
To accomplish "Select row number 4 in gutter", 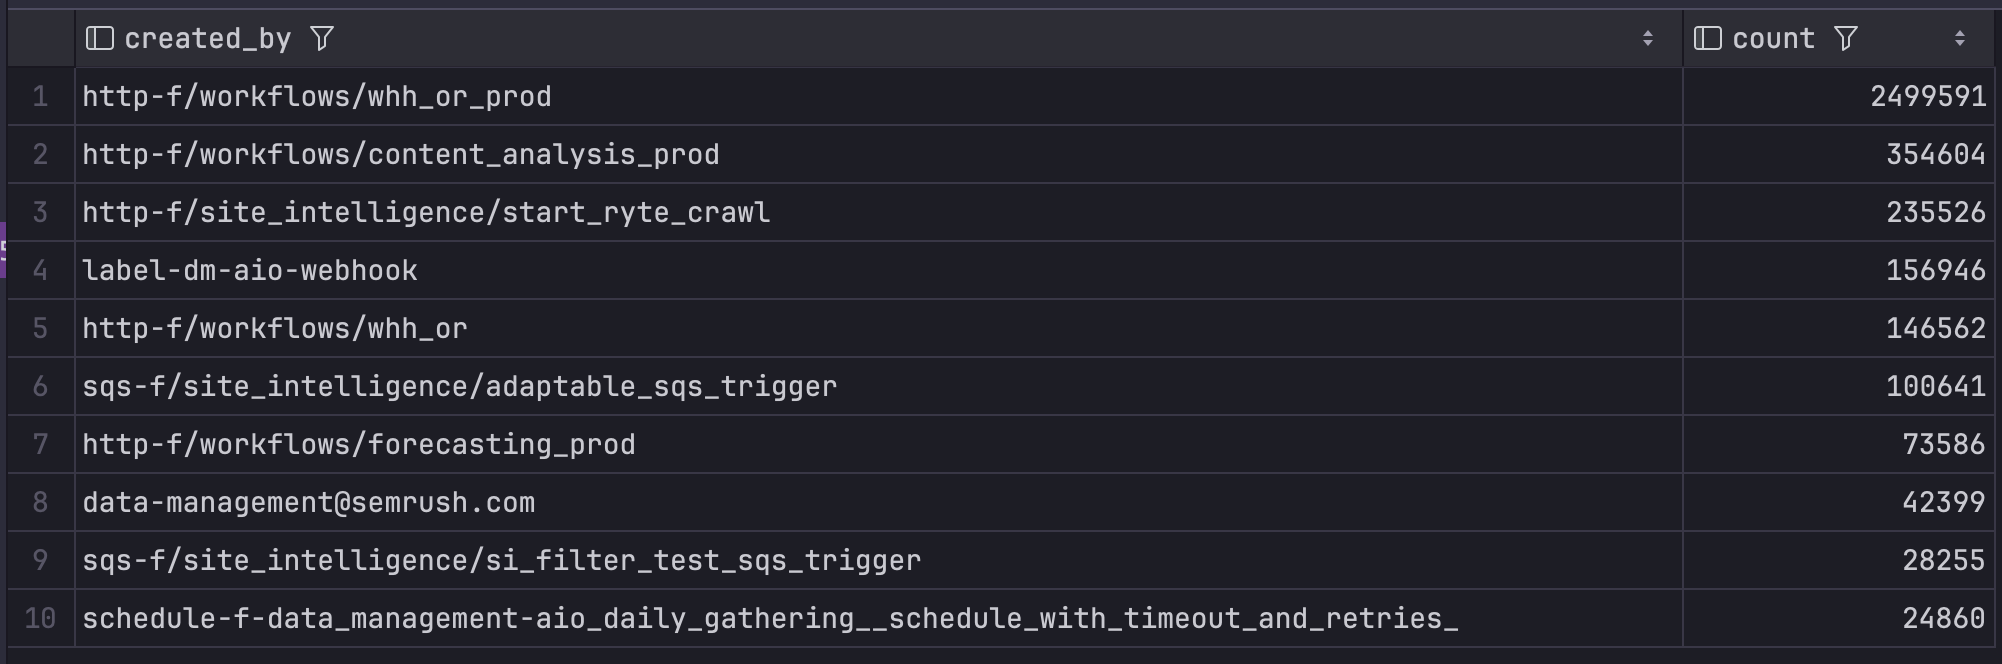I will 40,271.
